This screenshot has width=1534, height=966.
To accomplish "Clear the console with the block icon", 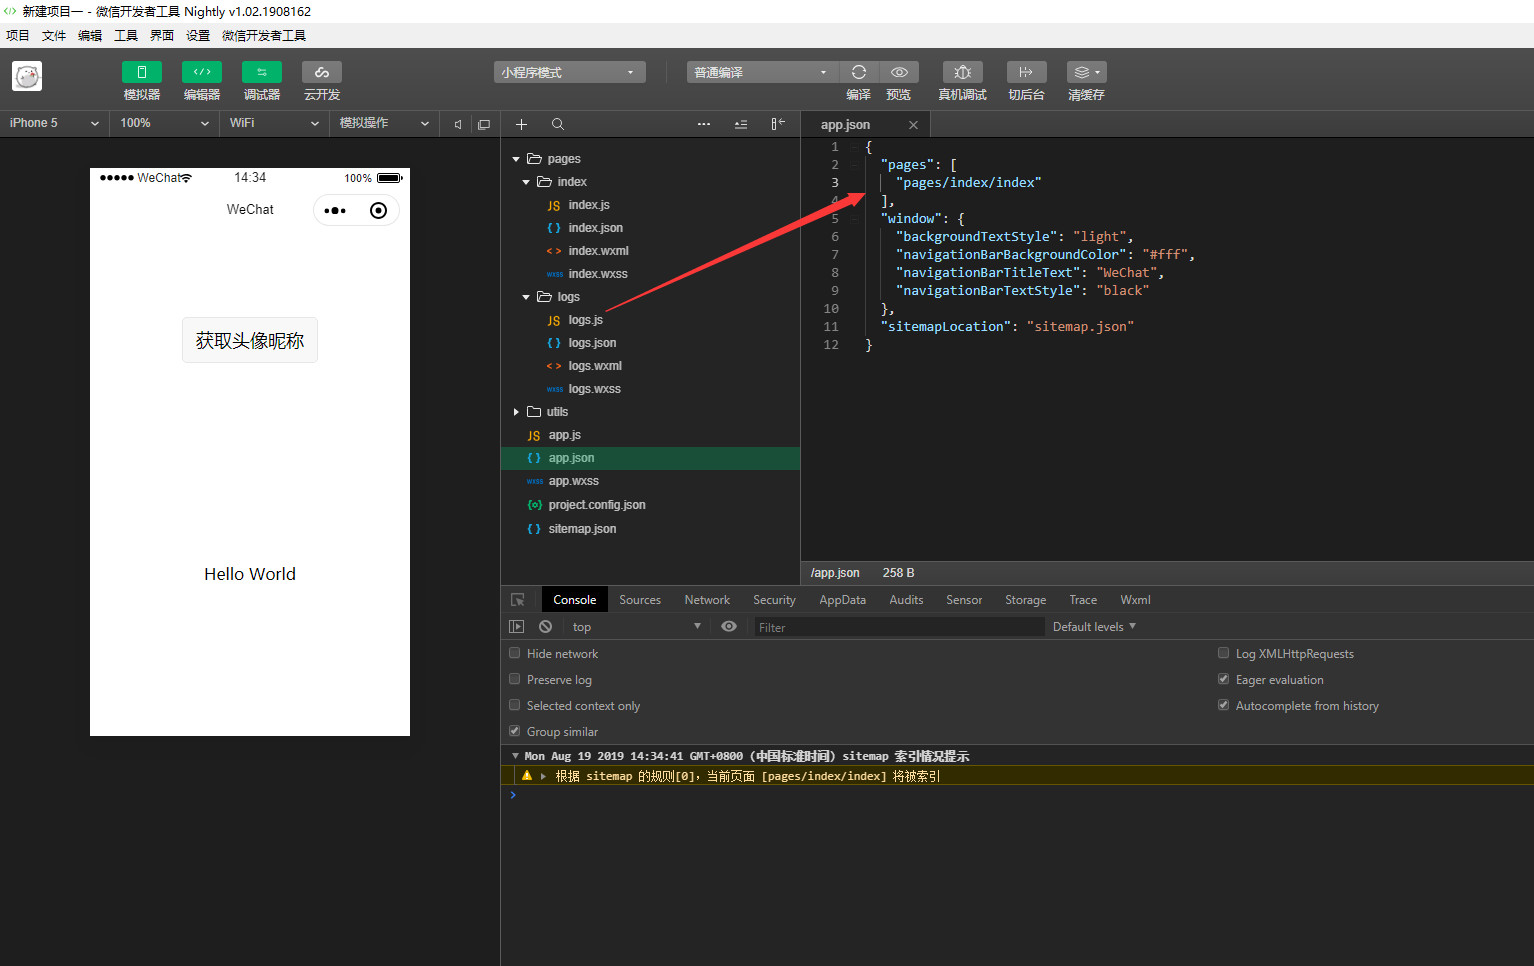I will [545, 627].
